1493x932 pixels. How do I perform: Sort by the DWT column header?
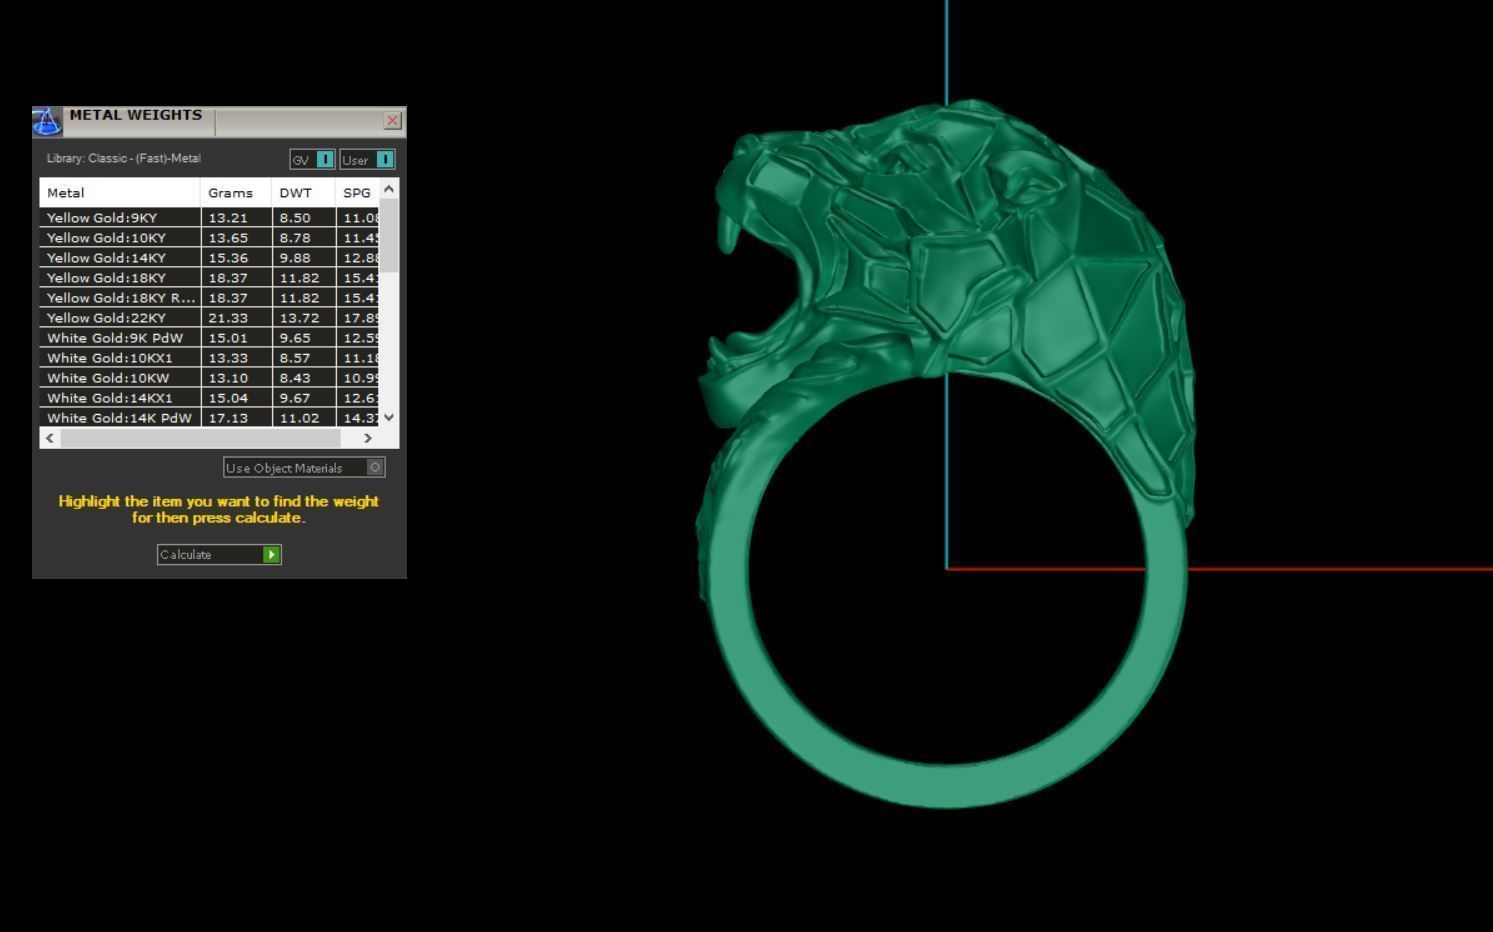click(303, 192)
